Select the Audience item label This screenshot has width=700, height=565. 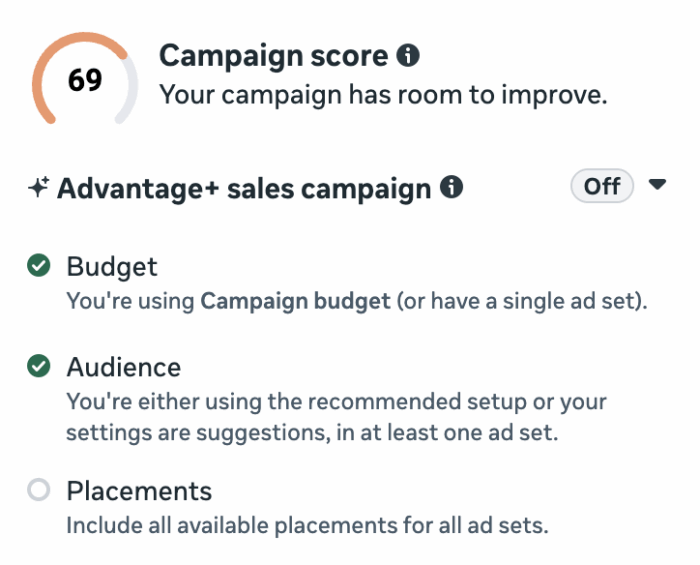tap(123, 367)
